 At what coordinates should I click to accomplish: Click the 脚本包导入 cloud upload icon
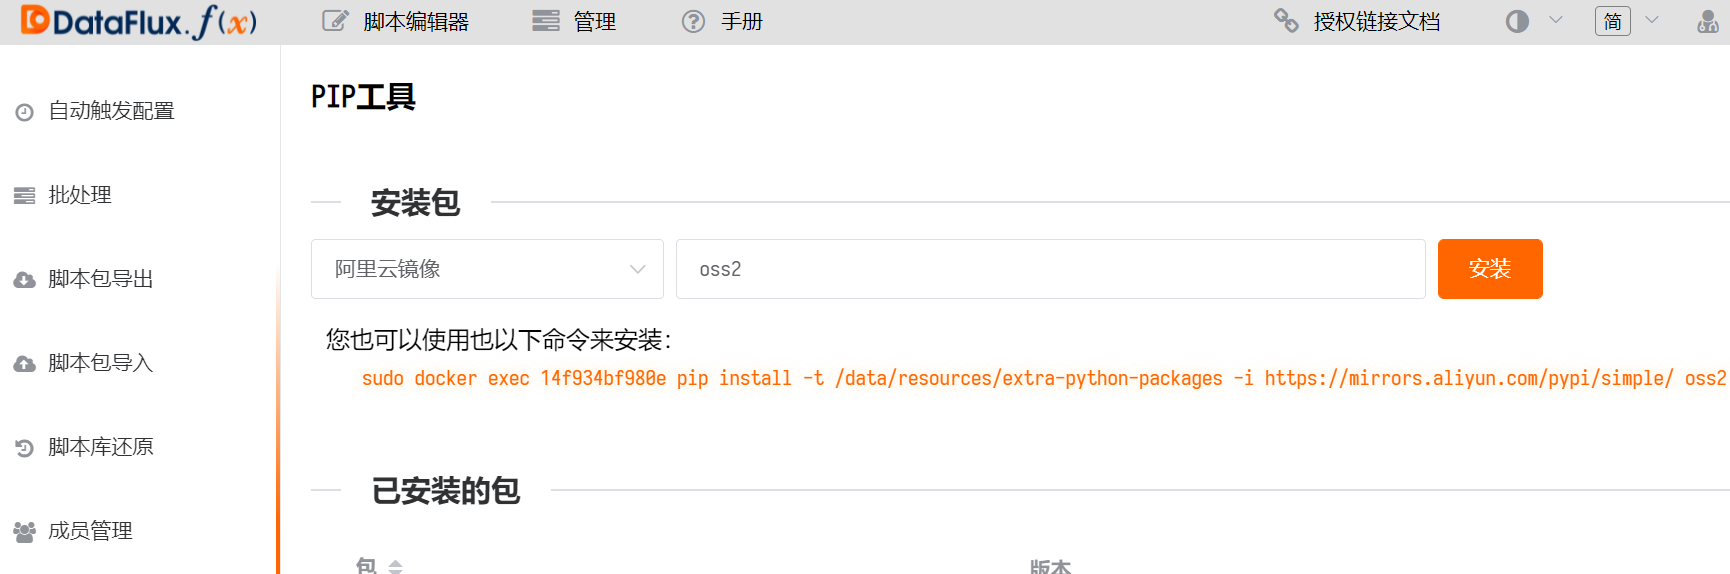[25, 364]
